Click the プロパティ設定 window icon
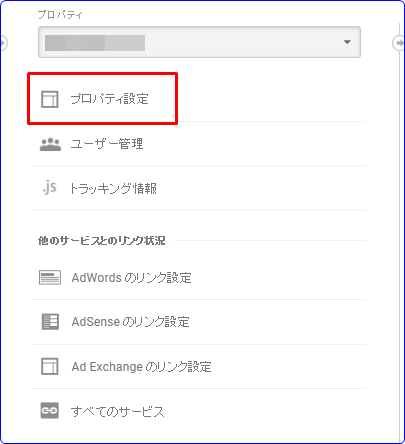The image size is (405, 444). [50, 99]
